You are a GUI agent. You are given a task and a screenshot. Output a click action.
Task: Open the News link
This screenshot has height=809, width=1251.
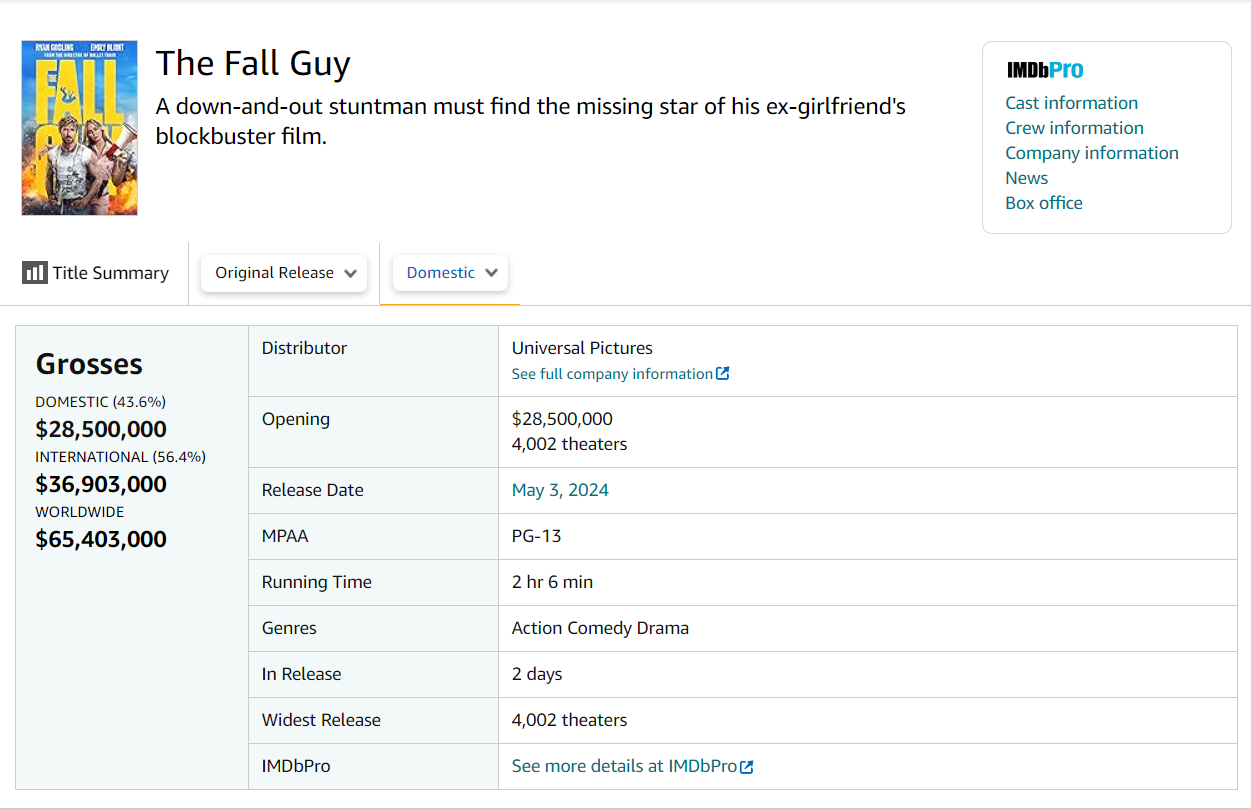[1027, 178]
